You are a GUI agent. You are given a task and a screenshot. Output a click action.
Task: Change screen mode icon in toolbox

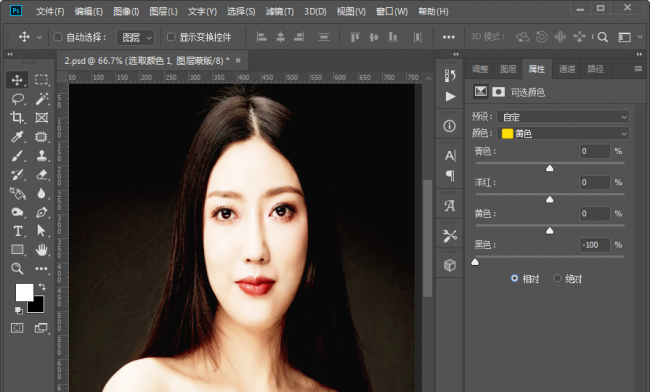[41, 328]
